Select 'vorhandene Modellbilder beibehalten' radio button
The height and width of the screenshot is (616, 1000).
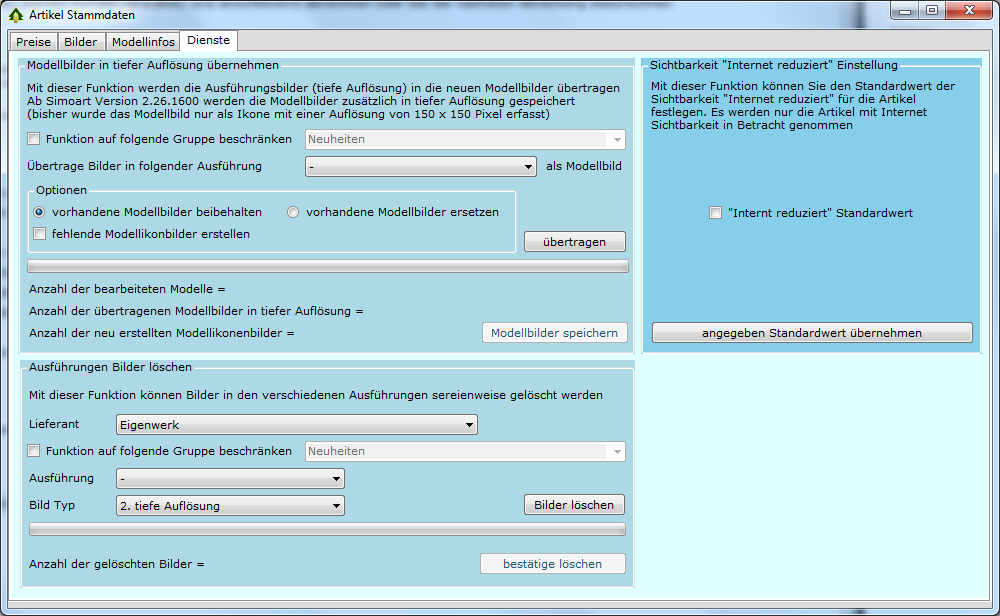pos(40,212)
